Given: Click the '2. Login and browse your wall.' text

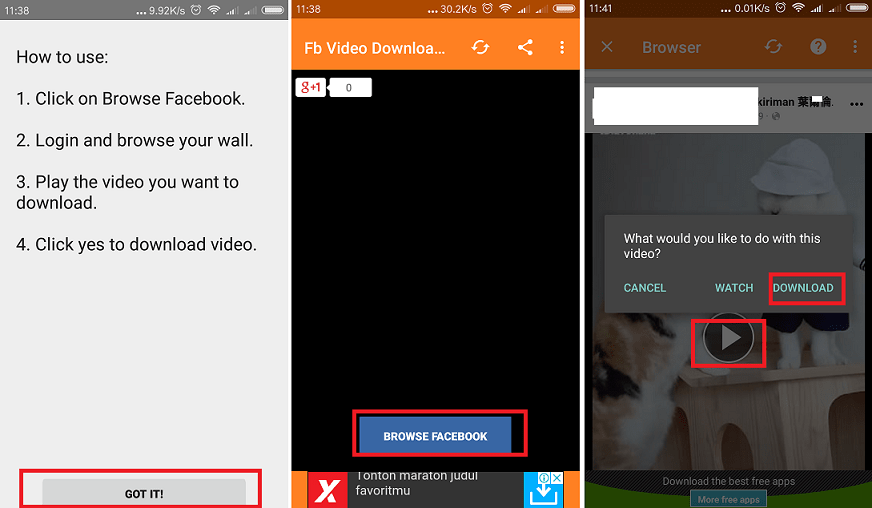Looking at the screenshot, I should (x=135, y=140).
